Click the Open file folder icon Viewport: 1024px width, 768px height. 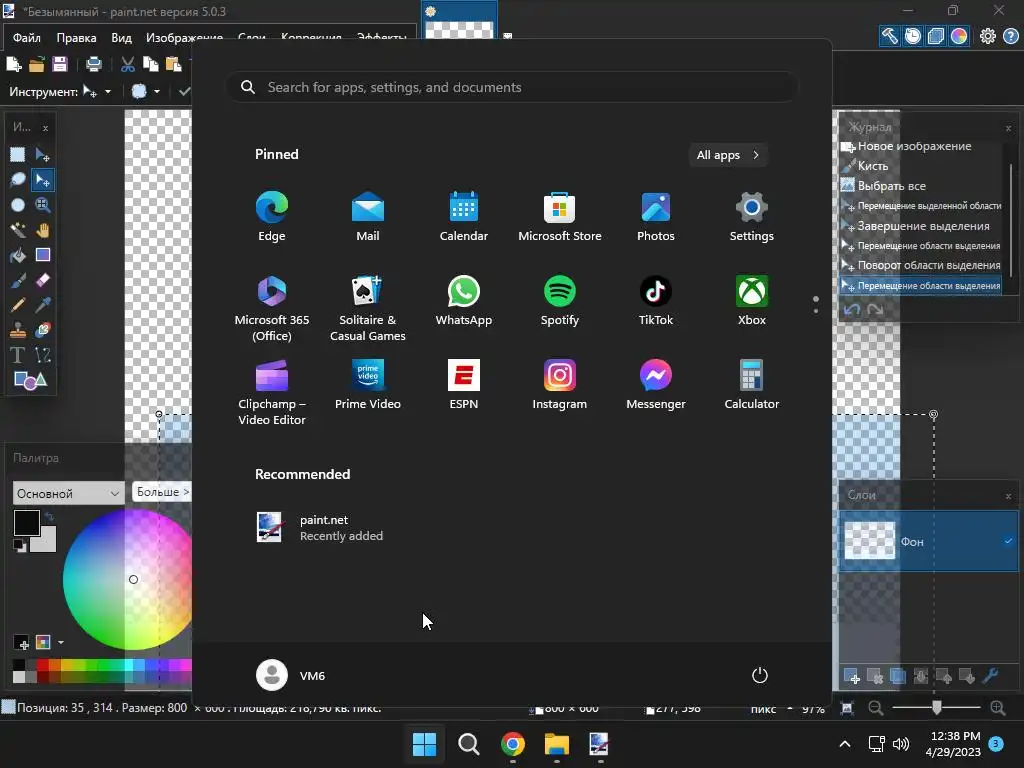[x=37, y=64]
